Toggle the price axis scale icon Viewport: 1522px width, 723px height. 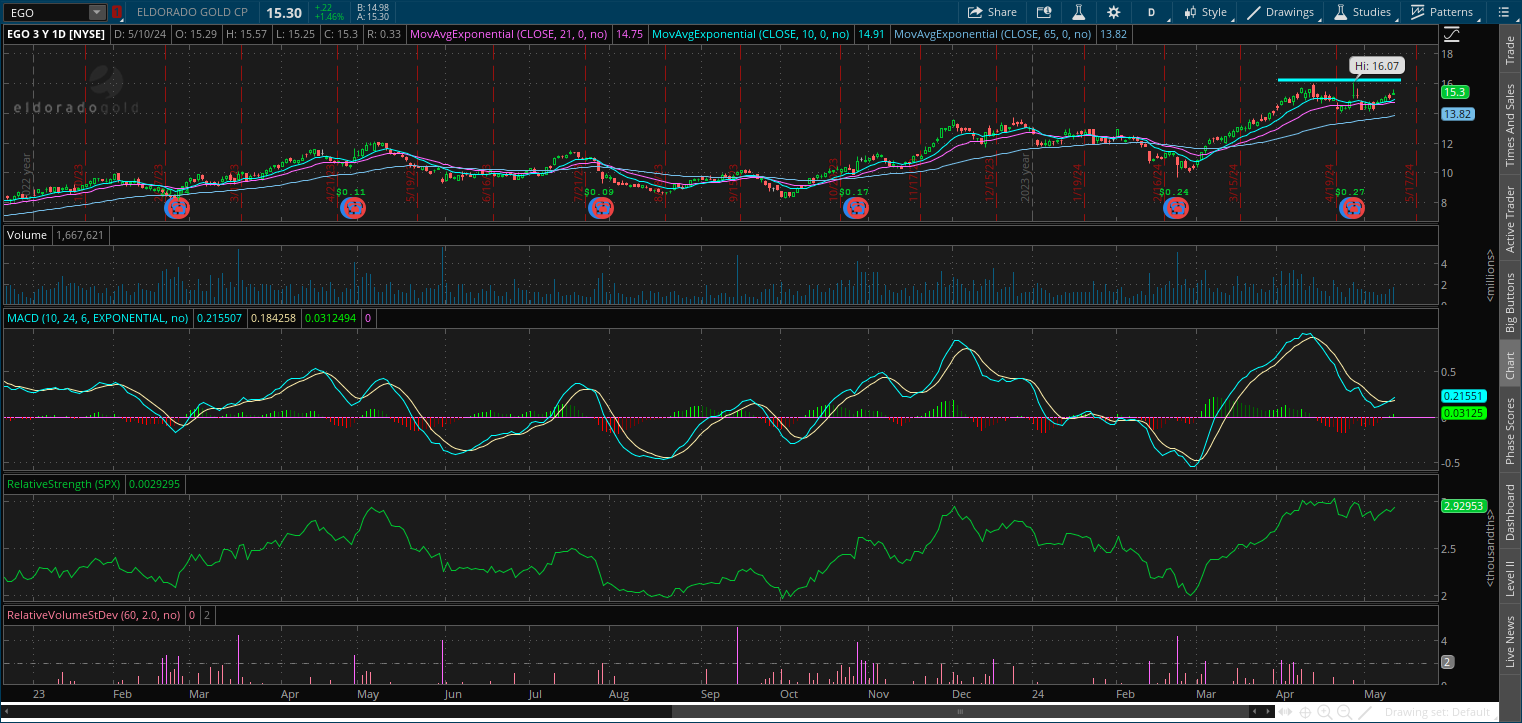tap(1451, 34)
